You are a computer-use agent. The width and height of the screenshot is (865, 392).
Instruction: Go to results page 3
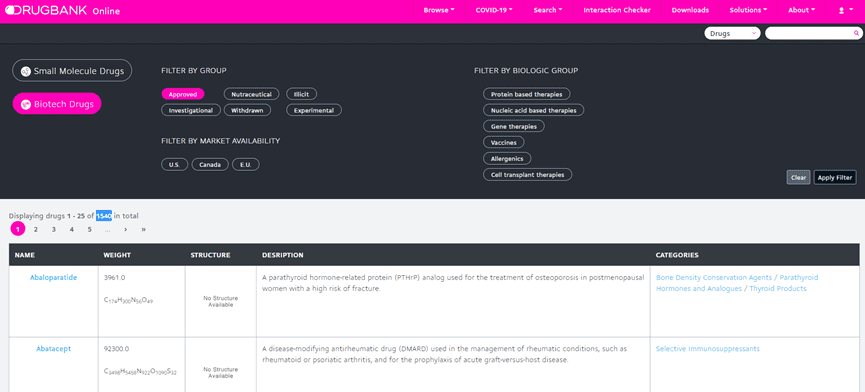[x=54, y=229]
